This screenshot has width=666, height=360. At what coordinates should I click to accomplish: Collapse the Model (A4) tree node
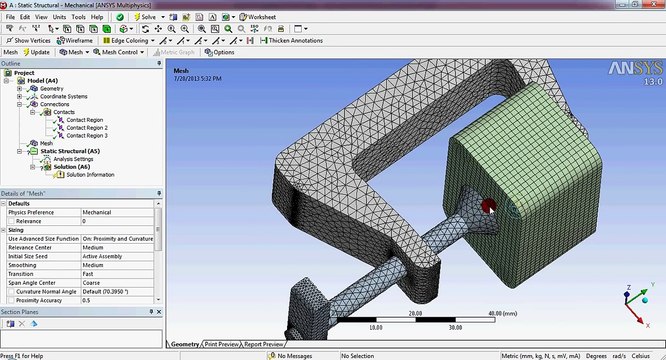[x=6, y=81]
